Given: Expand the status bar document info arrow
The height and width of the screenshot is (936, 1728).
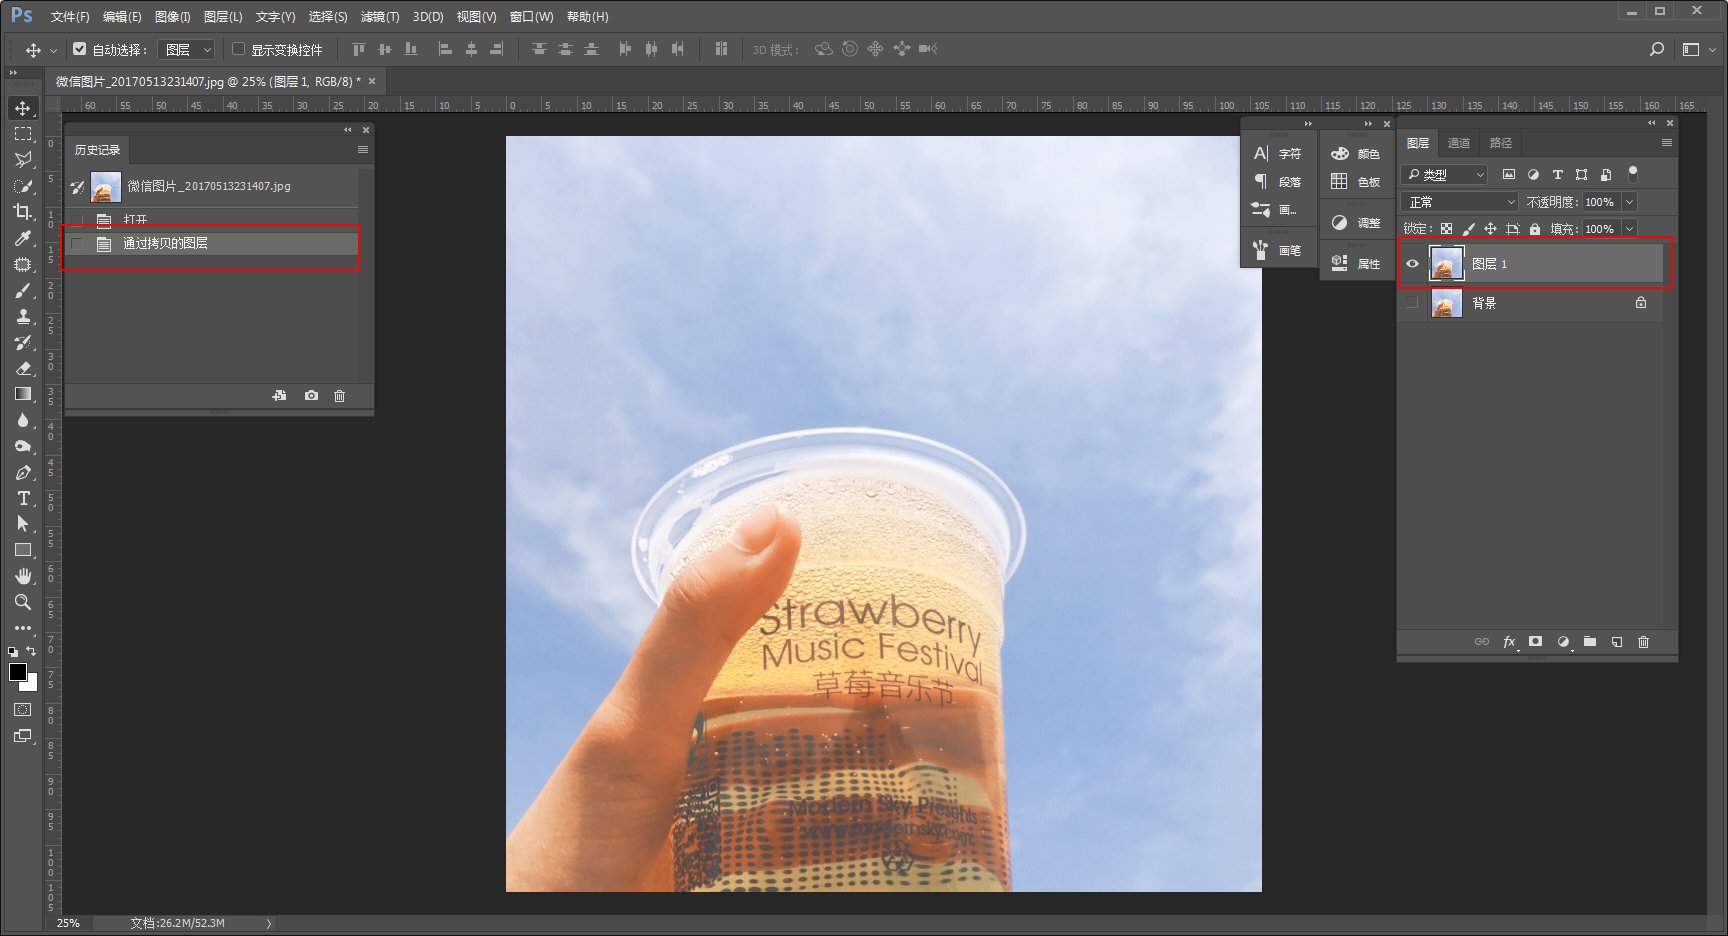Looking at the screenshot, I should (269, 923).
